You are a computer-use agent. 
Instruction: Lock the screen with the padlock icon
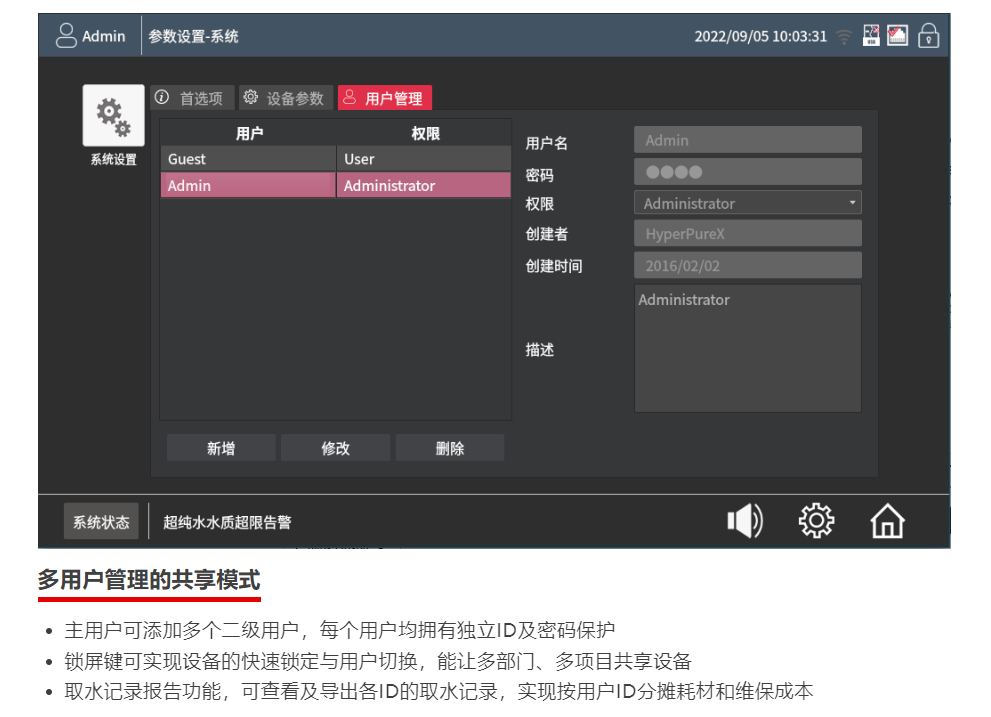928,35
